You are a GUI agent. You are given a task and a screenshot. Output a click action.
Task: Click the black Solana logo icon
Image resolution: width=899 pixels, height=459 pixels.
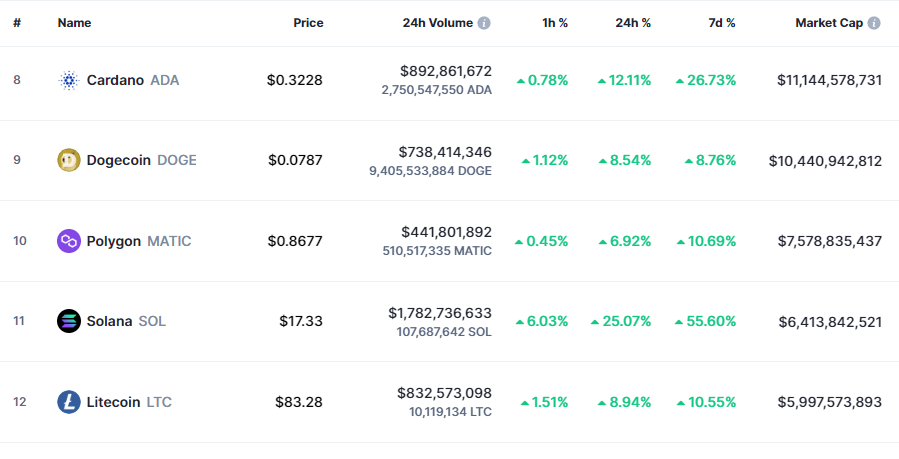(x=69, y=321)
